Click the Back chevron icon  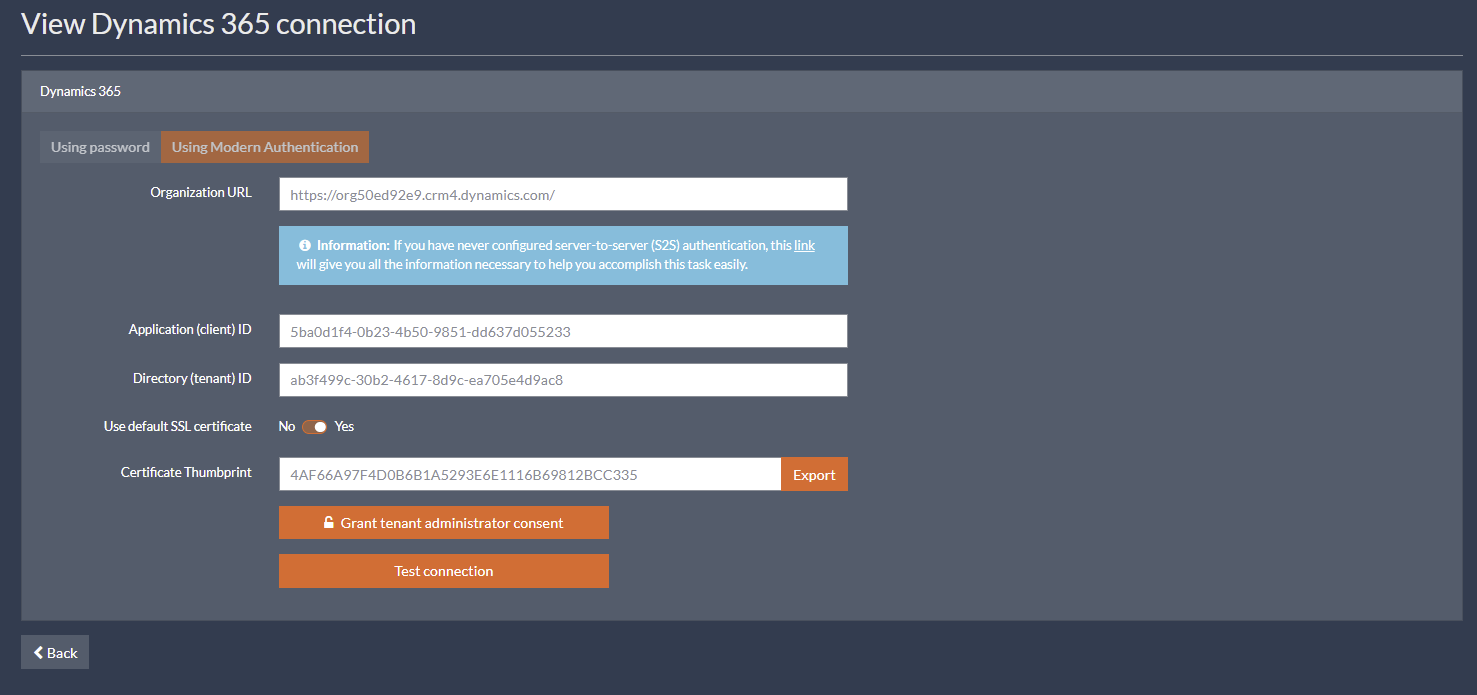click(38, 652)
